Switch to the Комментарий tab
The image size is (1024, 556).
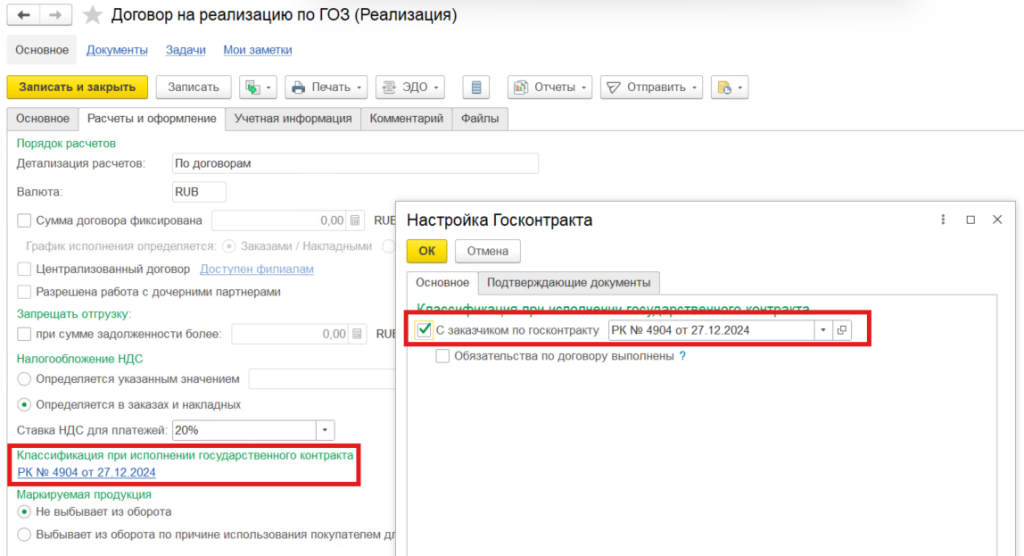[x=406, y=118]
